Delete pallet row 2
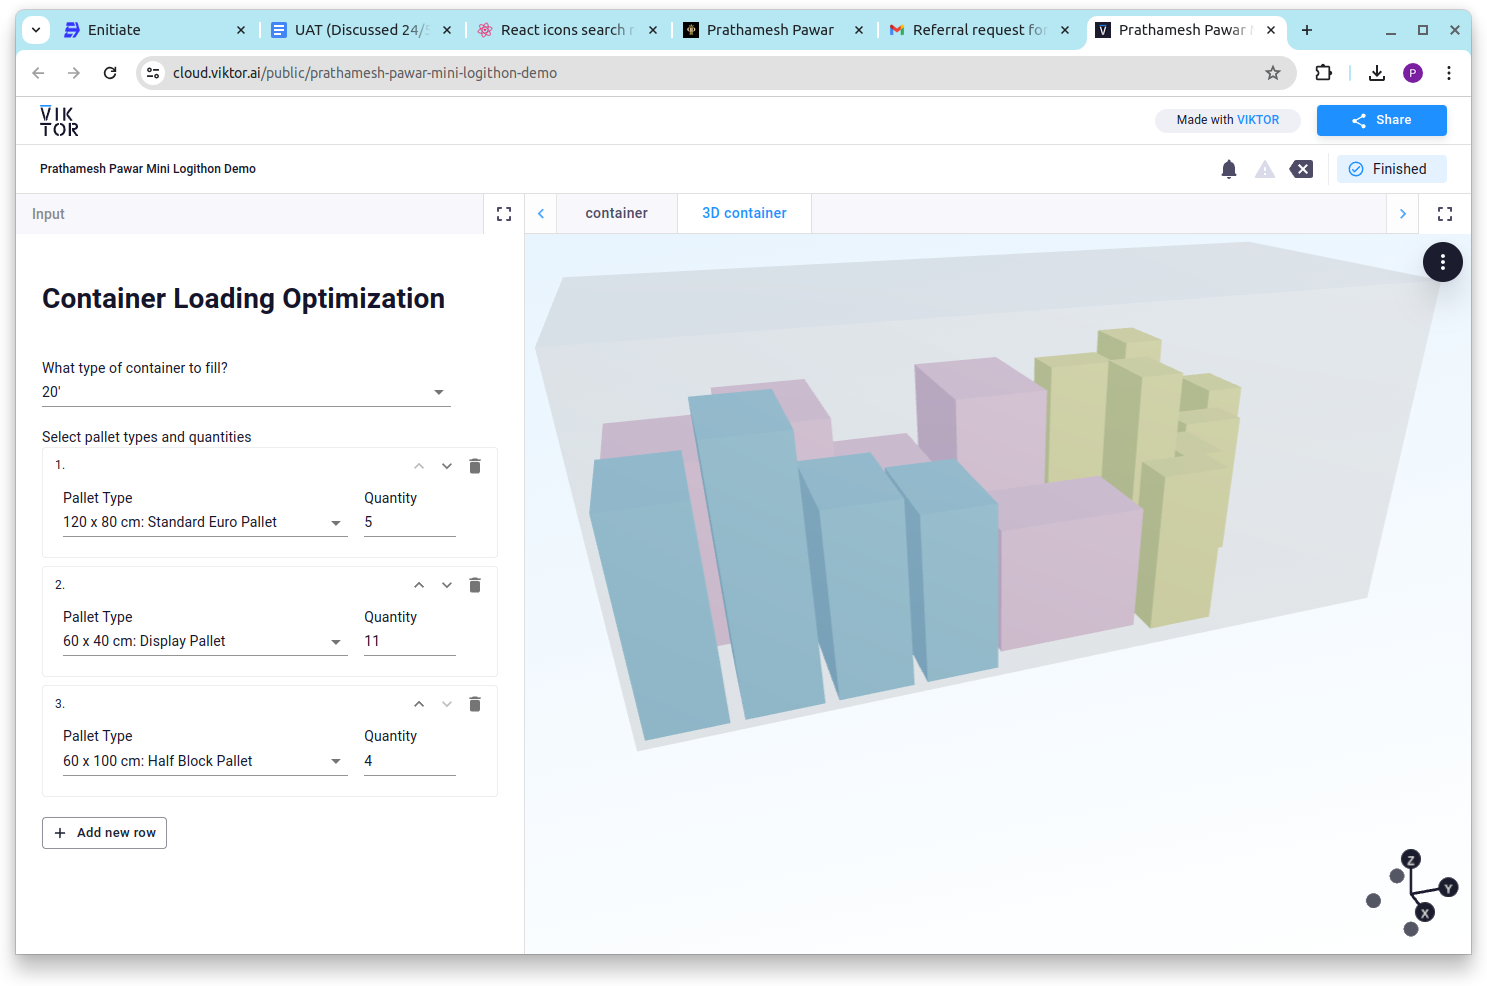 tap(475, 585)
